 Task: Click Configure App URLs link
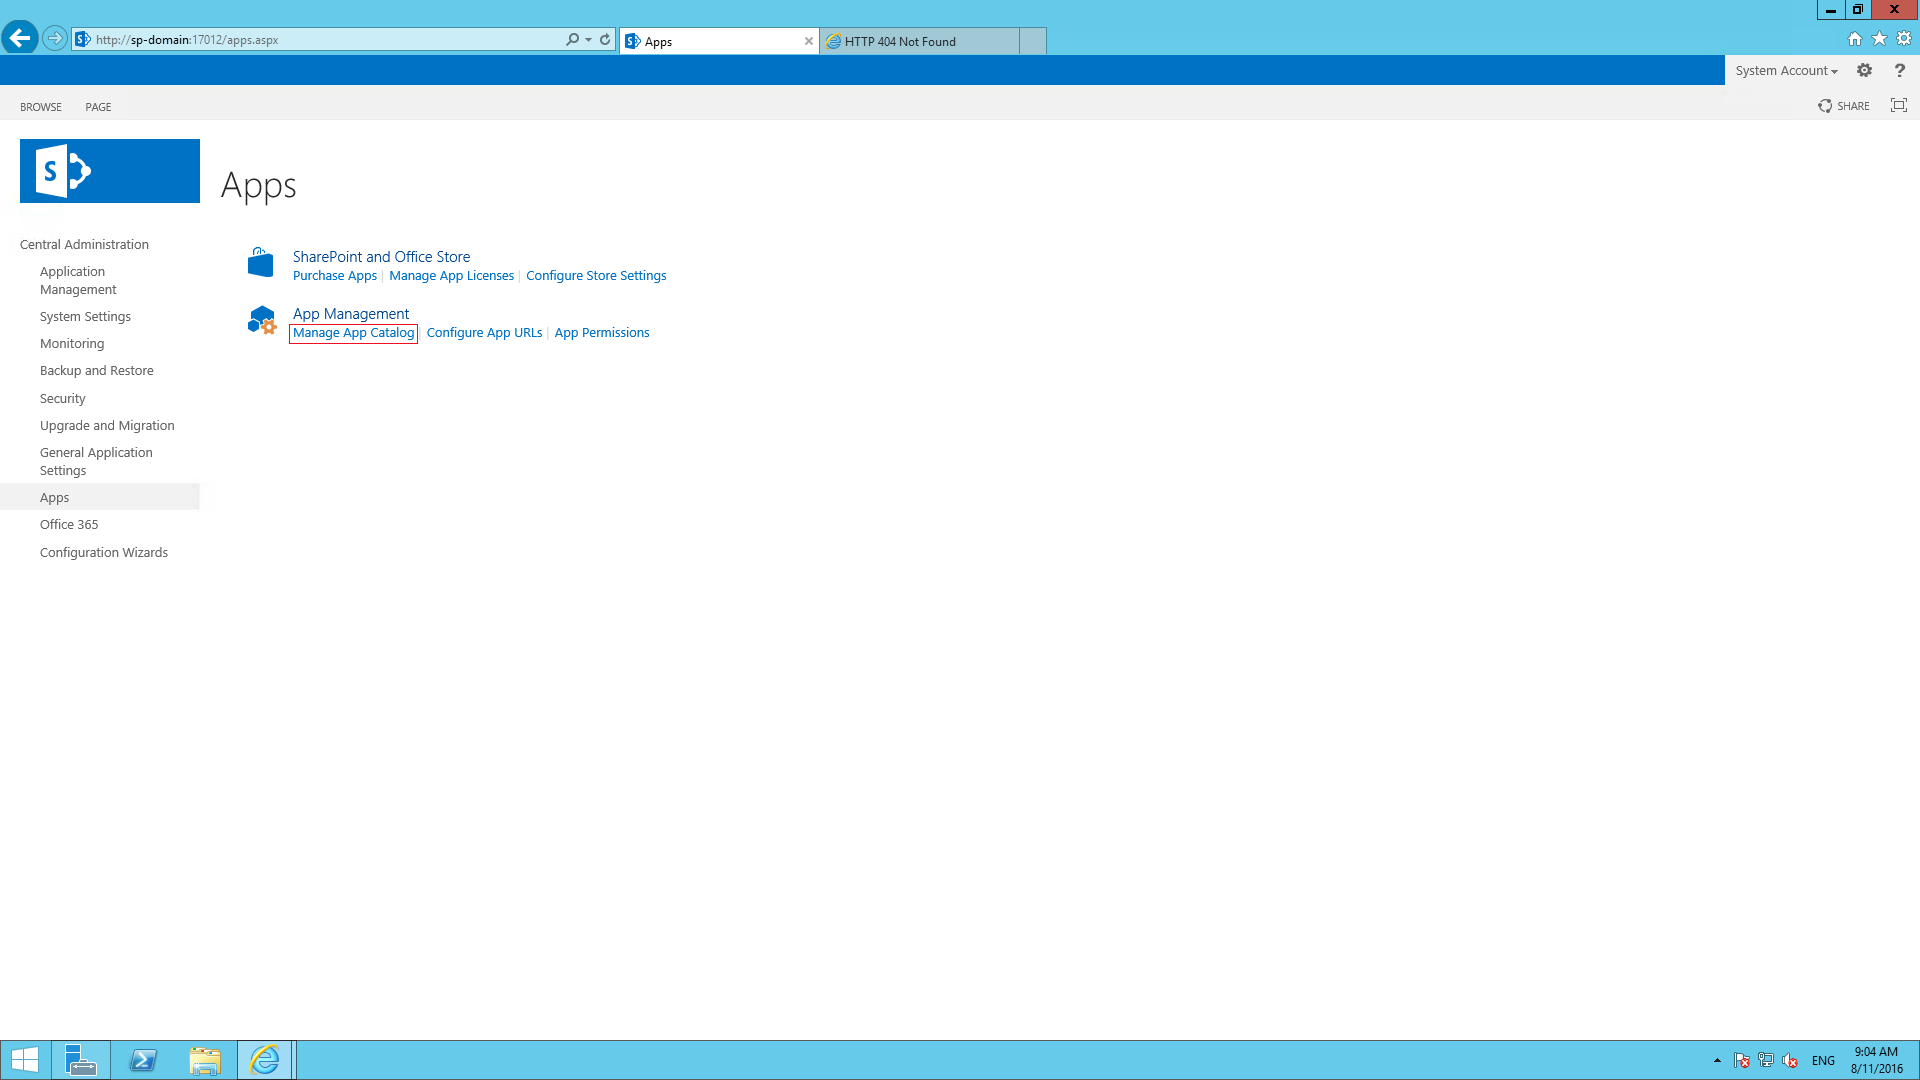coord(484,333)
